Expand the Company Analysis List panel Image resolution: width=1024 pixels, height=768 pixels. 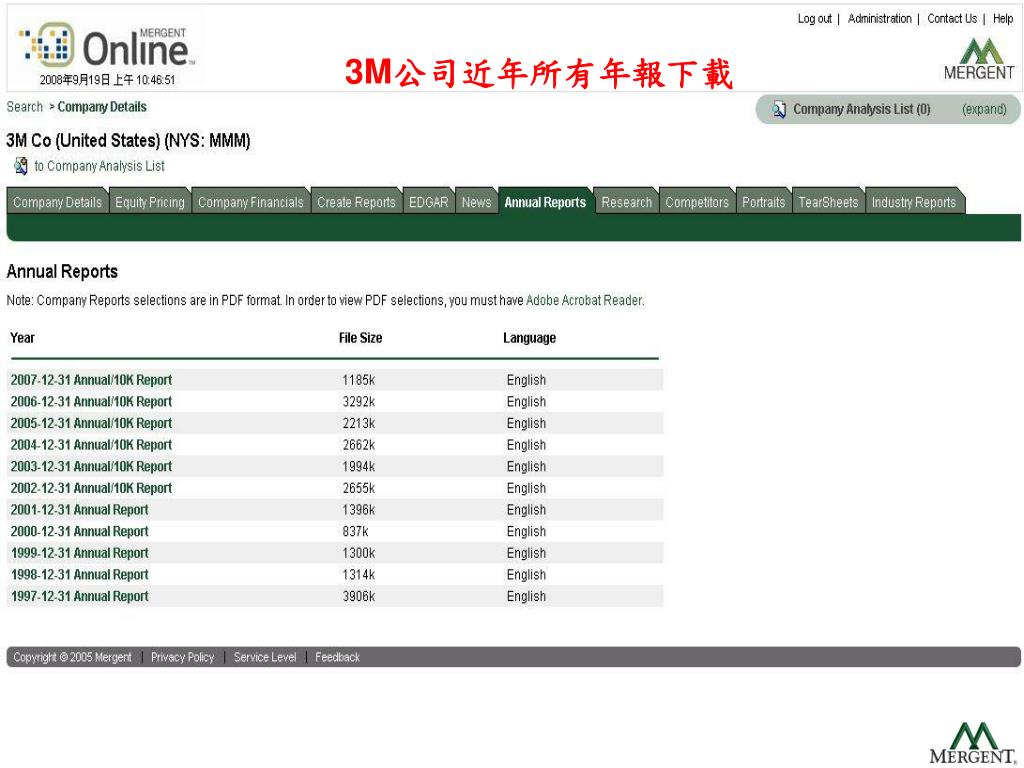(x=984, y=109)
